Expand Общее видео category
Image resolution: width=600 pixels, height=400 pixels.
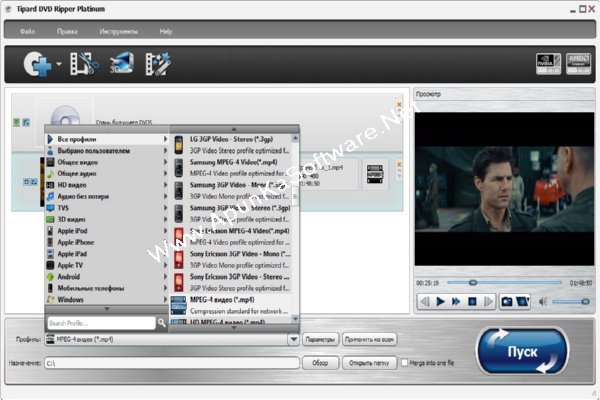point(107,162)
